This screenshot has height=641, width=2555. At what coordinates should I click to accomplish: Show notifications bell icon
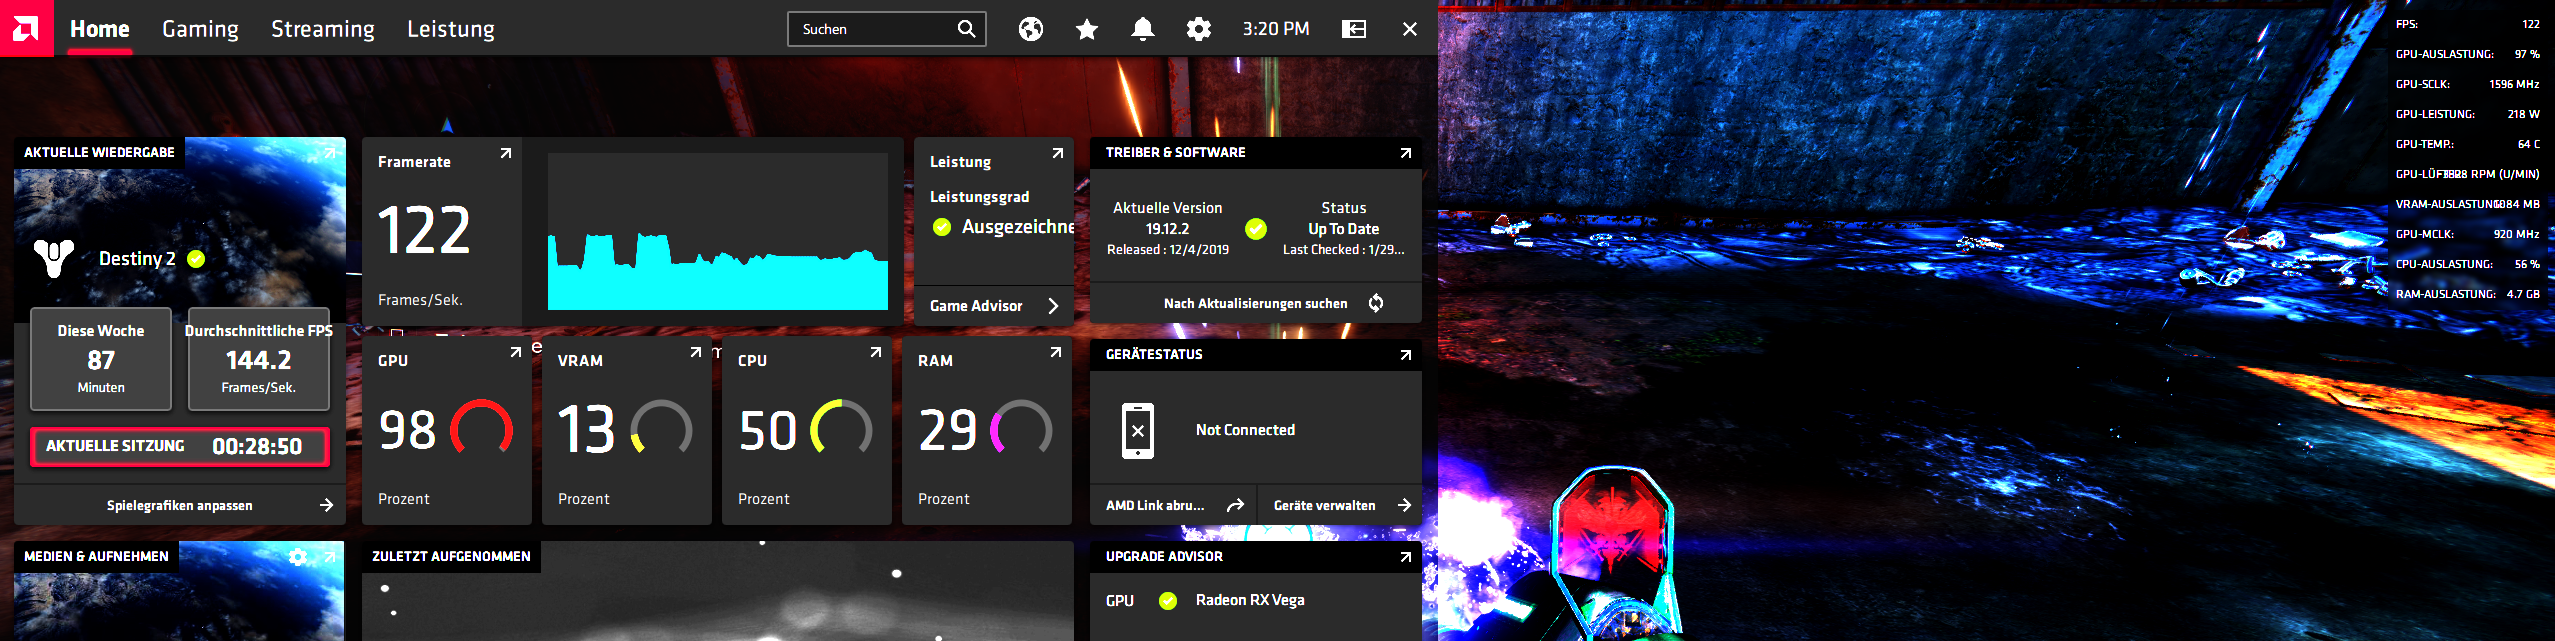tap(1143, 29)
